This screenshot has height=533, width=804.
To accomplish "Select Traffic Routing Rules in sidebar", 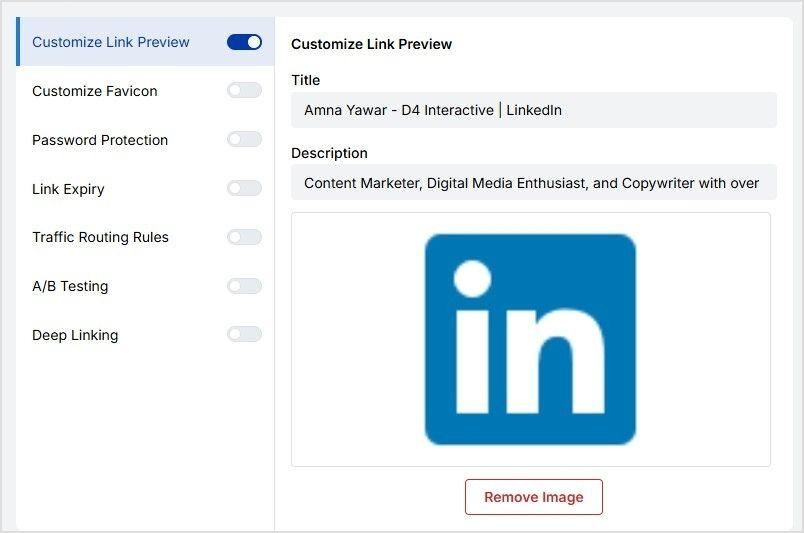I will pyautogui.click(x=100, y=237).
